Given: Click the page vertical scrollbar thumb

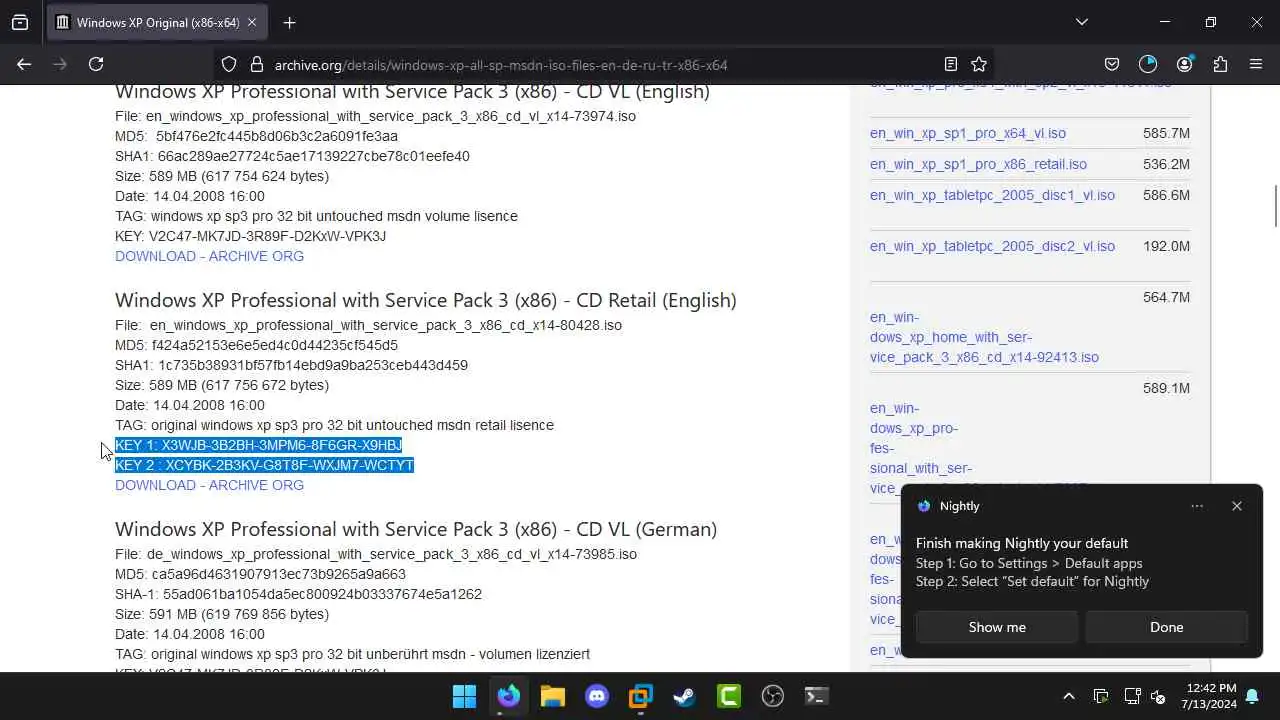Looking at the screenshot, I should tap(1275, 206).
